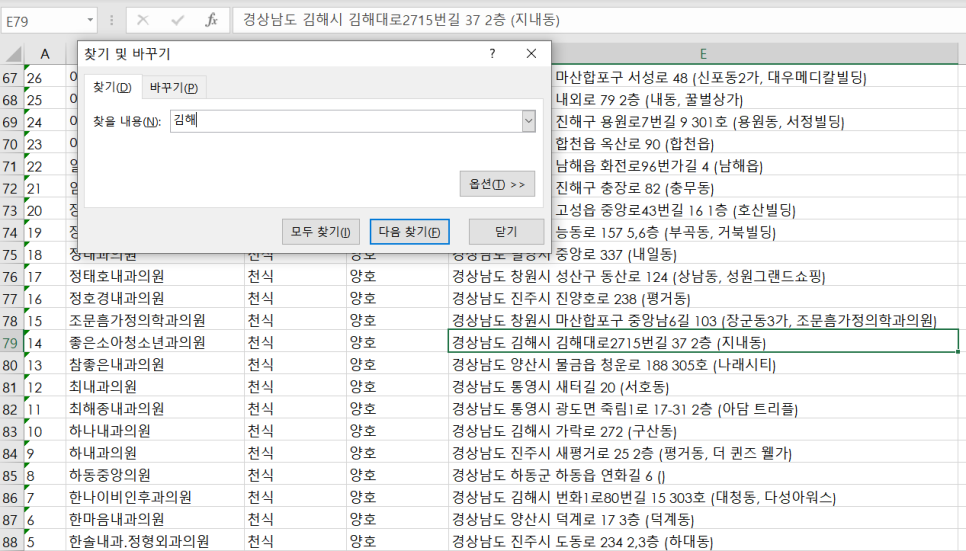966x551 pixels.
Task: Click the 천식 cell in row 79
Action: tap(295, 343)
